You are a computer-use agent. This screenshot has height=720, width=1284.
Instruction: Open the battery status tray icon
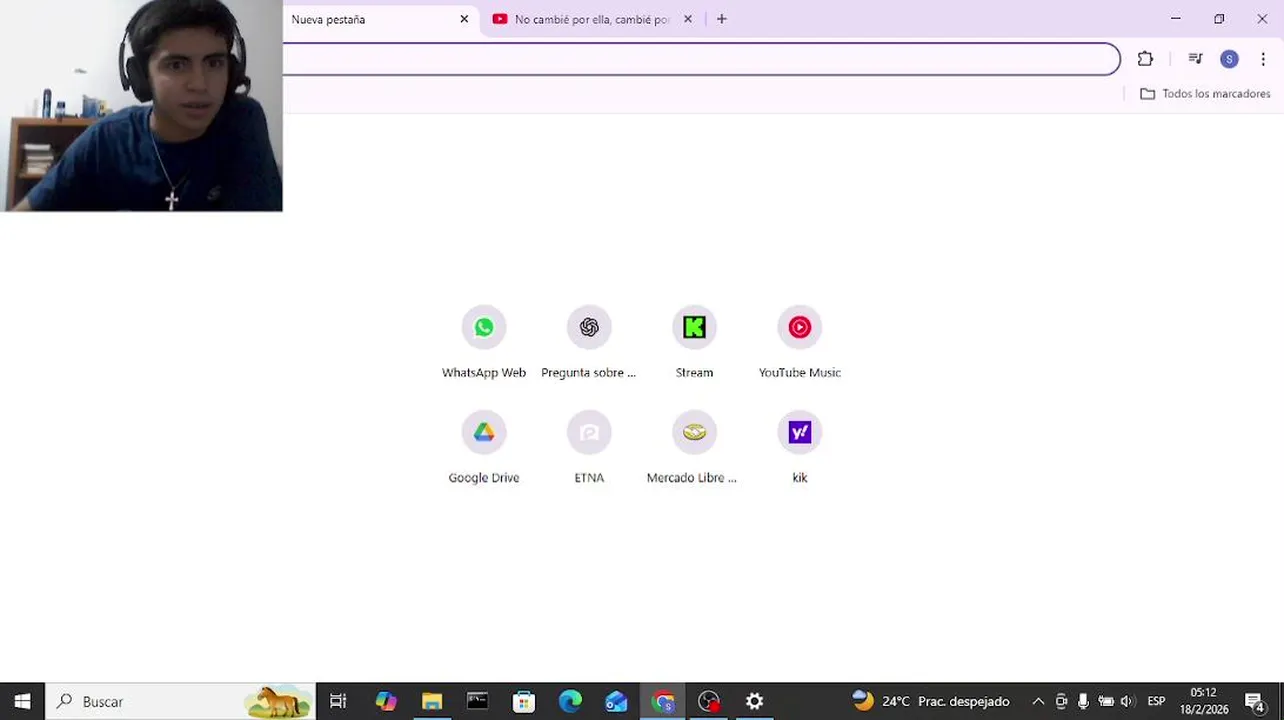point(1106,701)
